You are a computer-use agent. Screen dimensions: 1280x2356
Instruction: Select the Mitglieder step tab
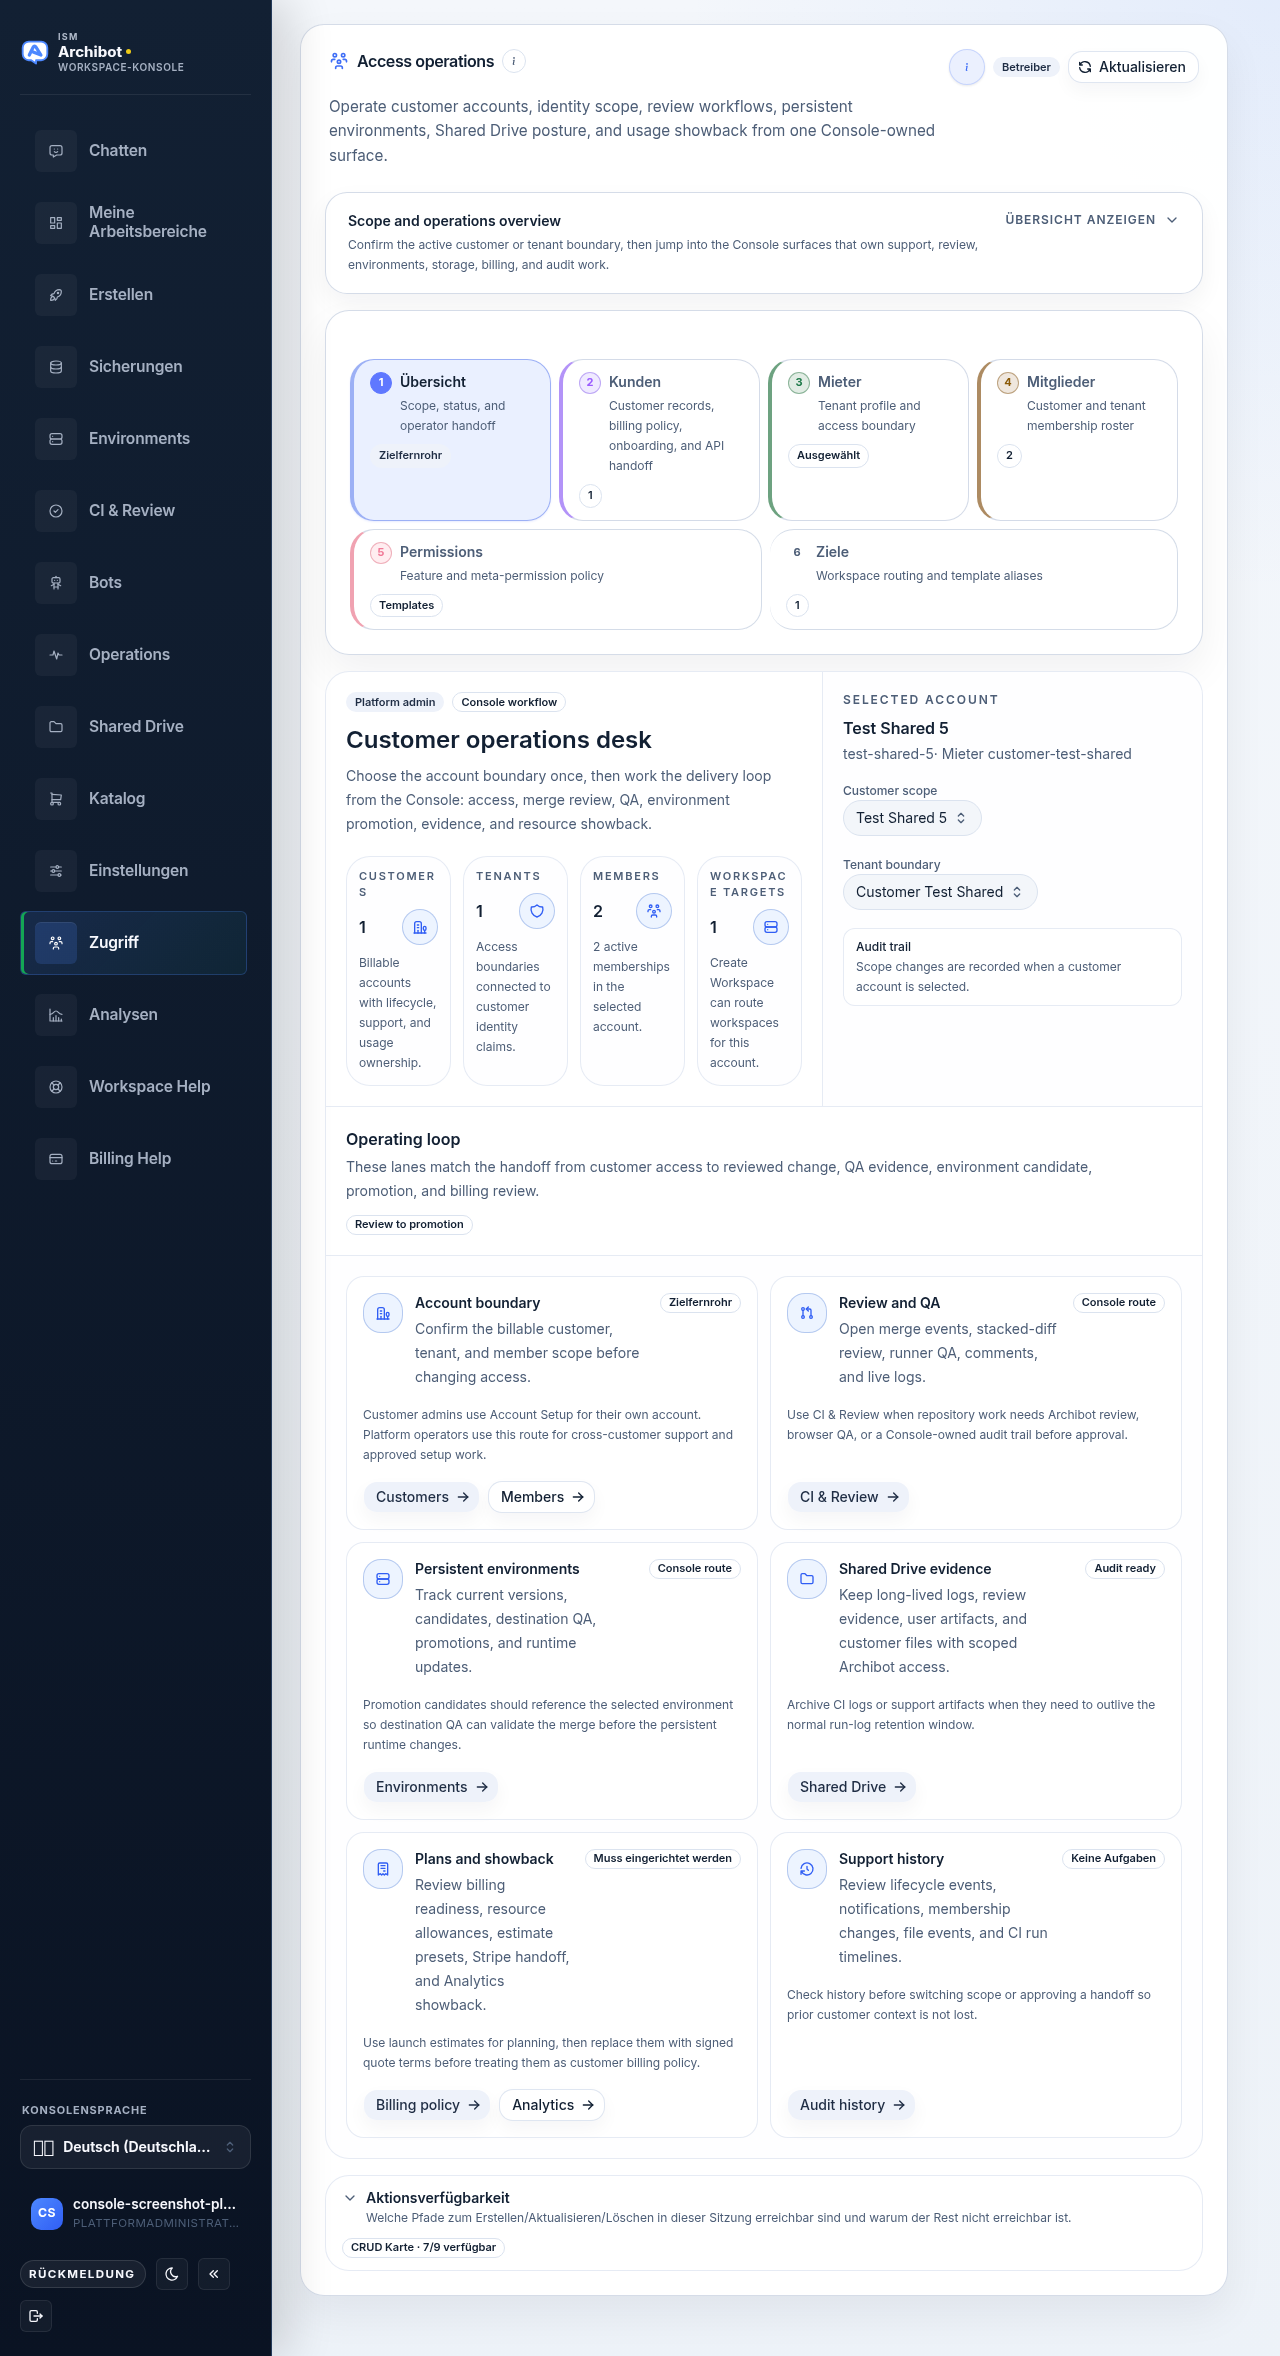click(x=1078, y=440)
